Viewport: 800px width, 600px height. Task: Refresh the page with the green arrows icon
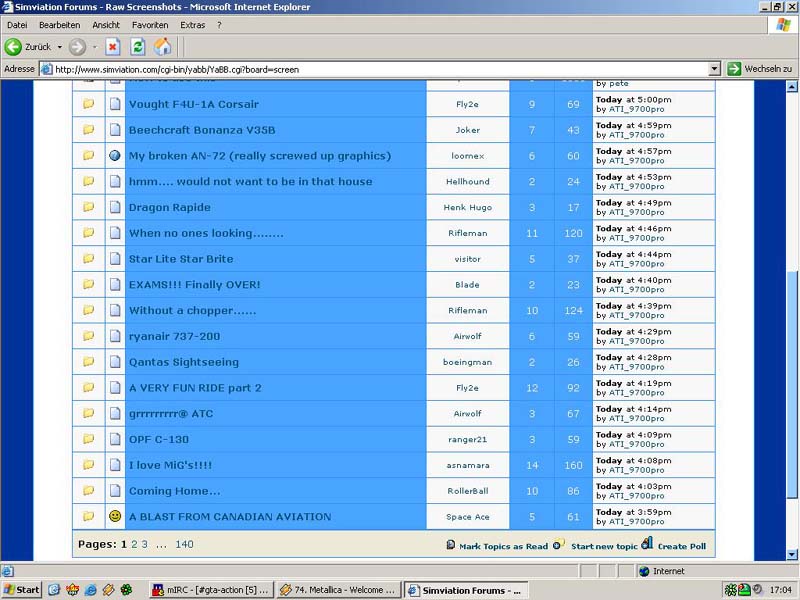(x=138, y=47)
